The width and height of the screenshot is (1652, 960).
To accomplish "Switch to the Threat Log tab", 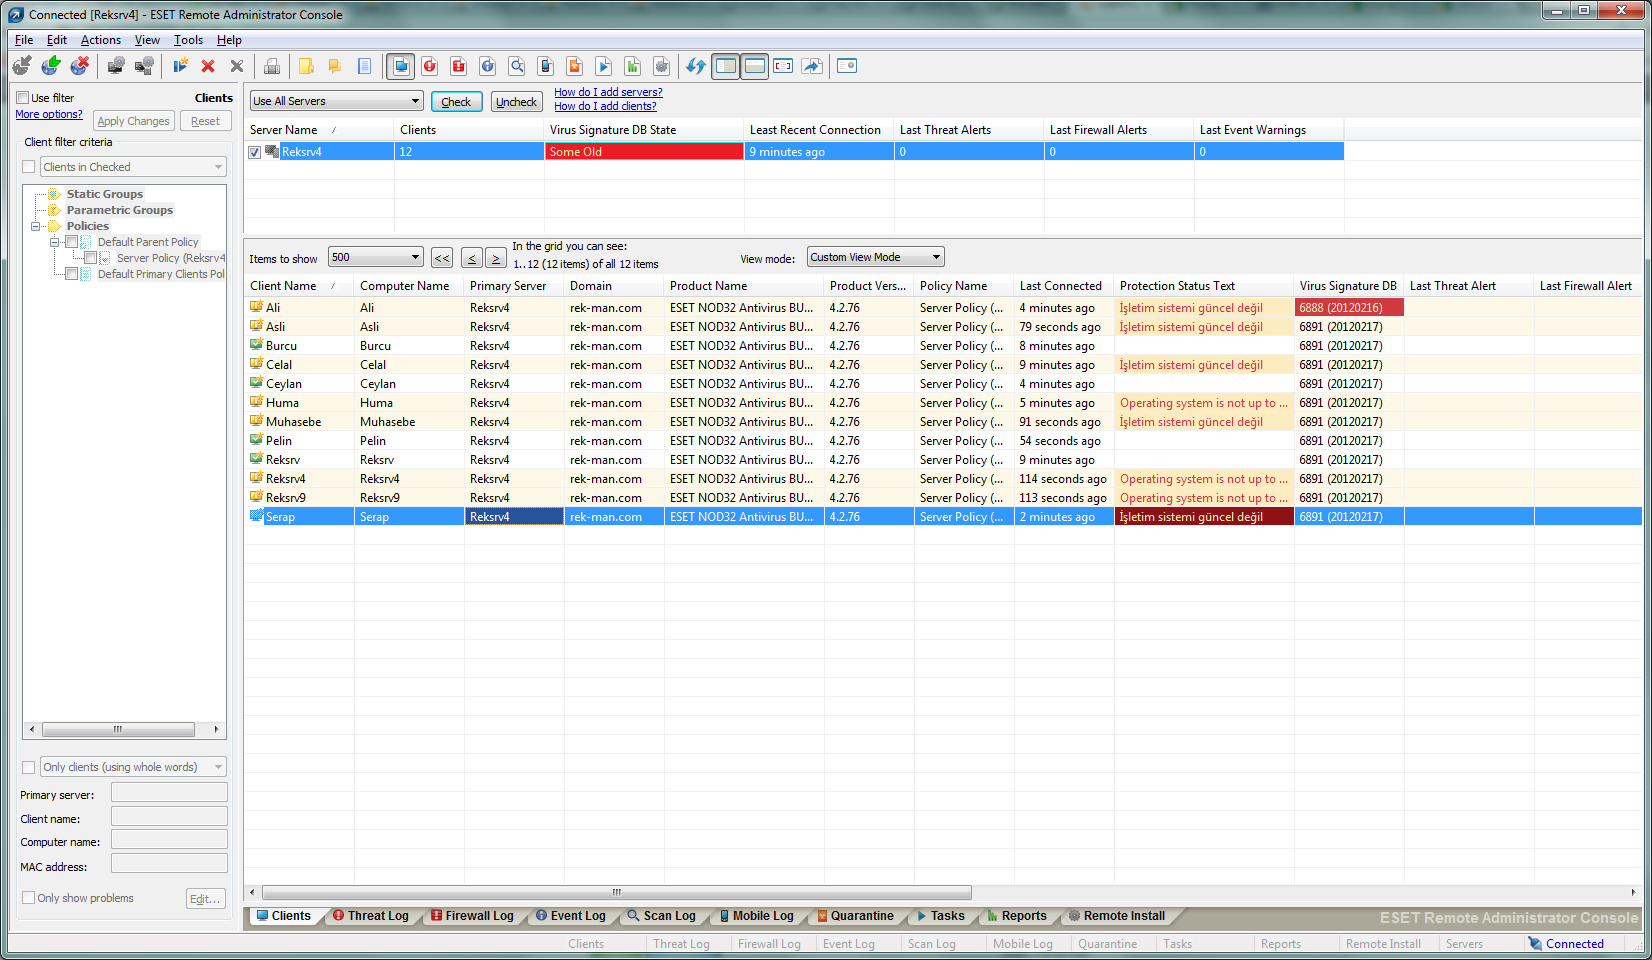I will [370, 916].
